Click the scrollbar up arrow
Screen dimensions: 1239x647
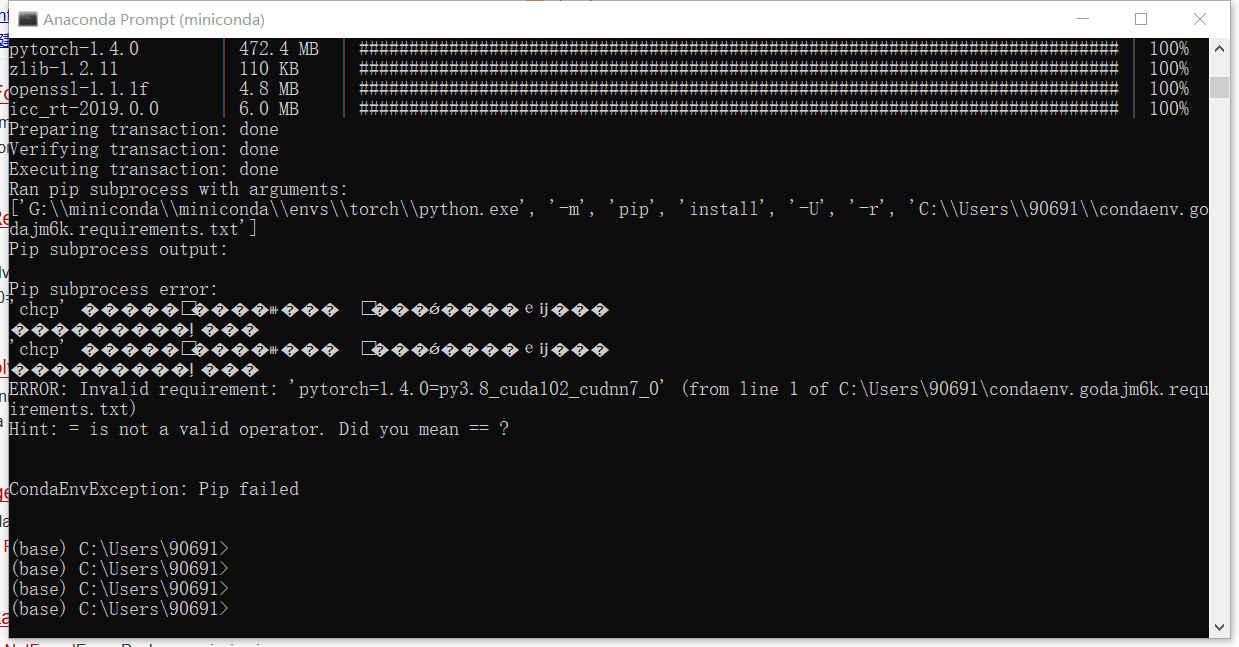(1221, 47)
